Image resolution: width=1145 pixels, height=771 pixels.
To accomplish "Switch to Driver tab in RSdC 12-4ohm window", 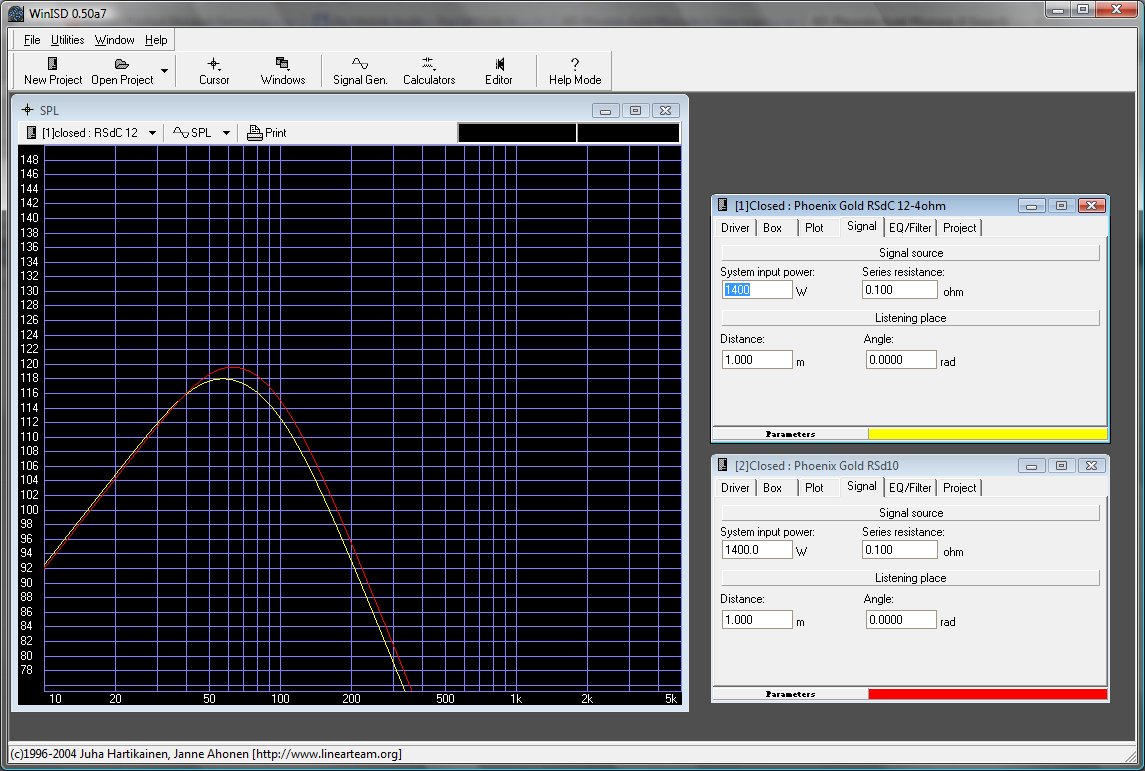I will [735, 228].
